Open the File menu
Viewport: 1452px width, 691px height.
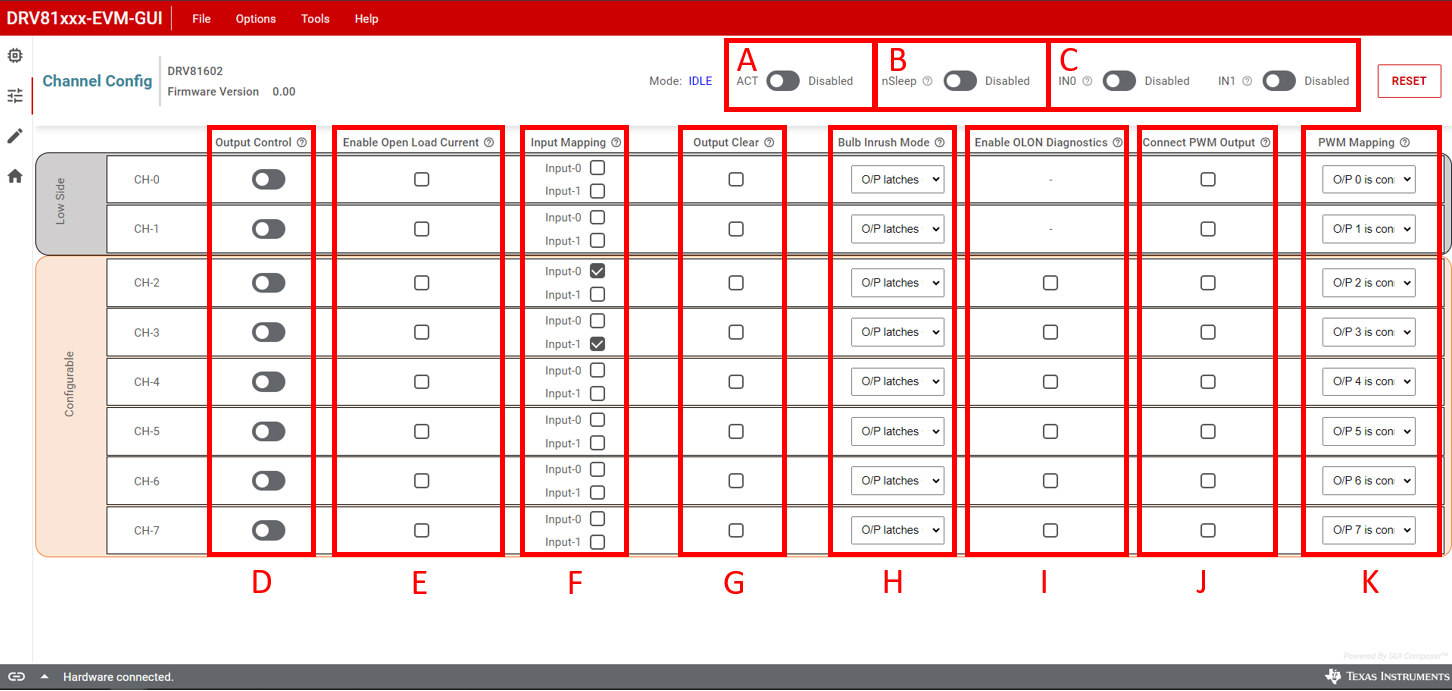[201, 18]
